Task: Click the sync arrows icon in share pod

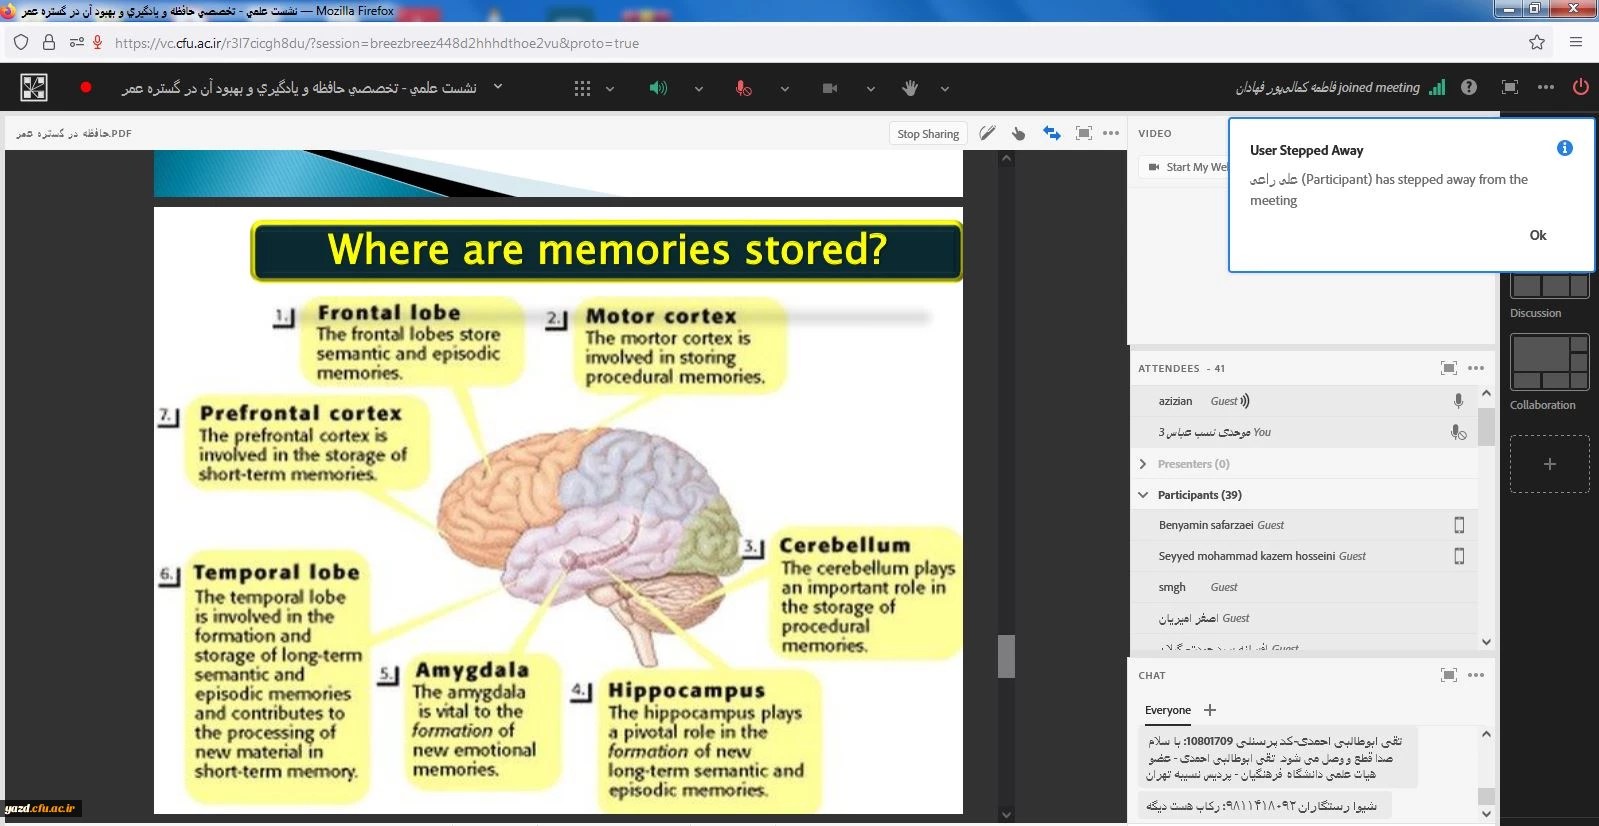Action: pos(1051,133)
